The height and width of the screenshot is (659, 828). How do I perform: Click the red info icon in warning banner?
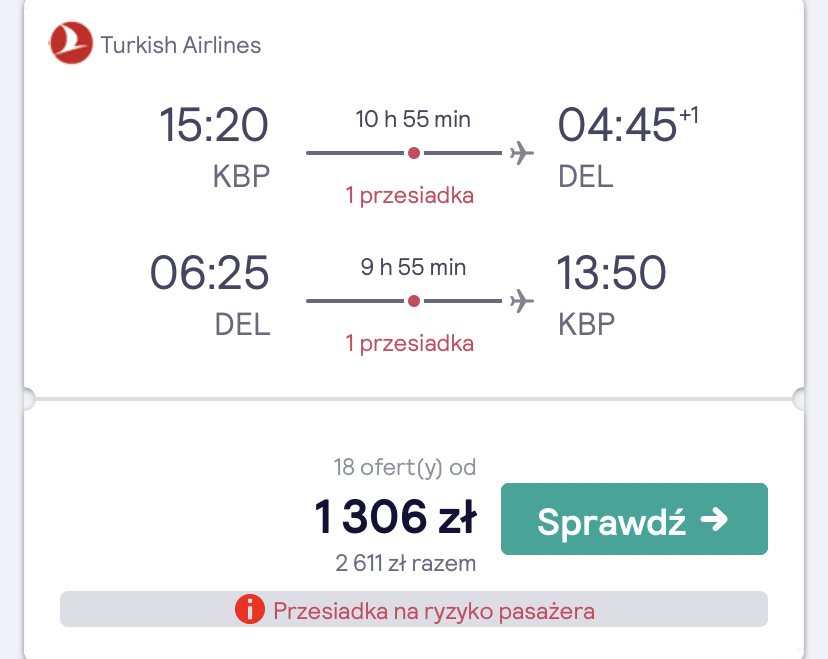coord(250,609)
